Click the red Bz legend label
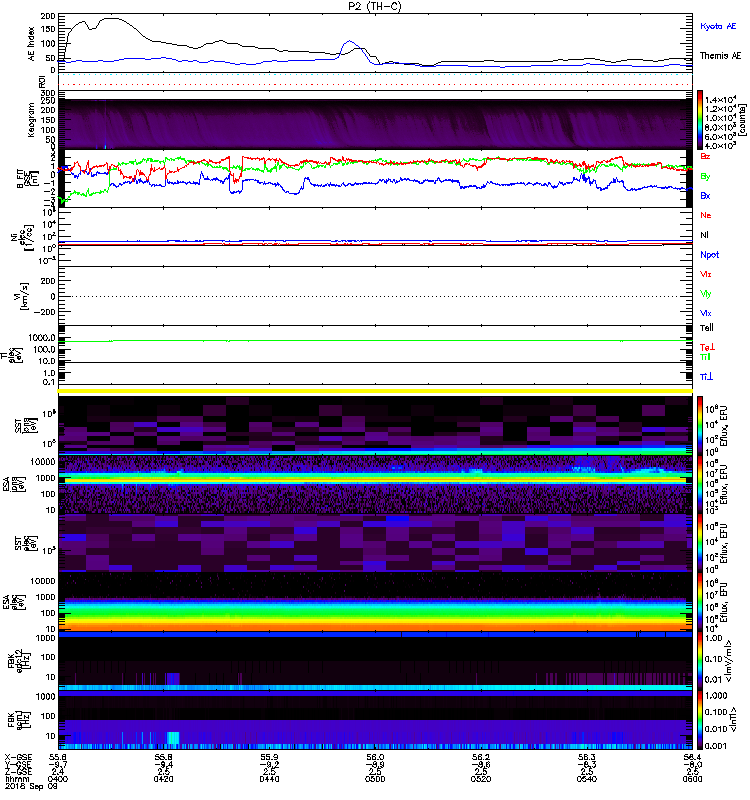Screen dimensions: 750x800 [705, 156]
